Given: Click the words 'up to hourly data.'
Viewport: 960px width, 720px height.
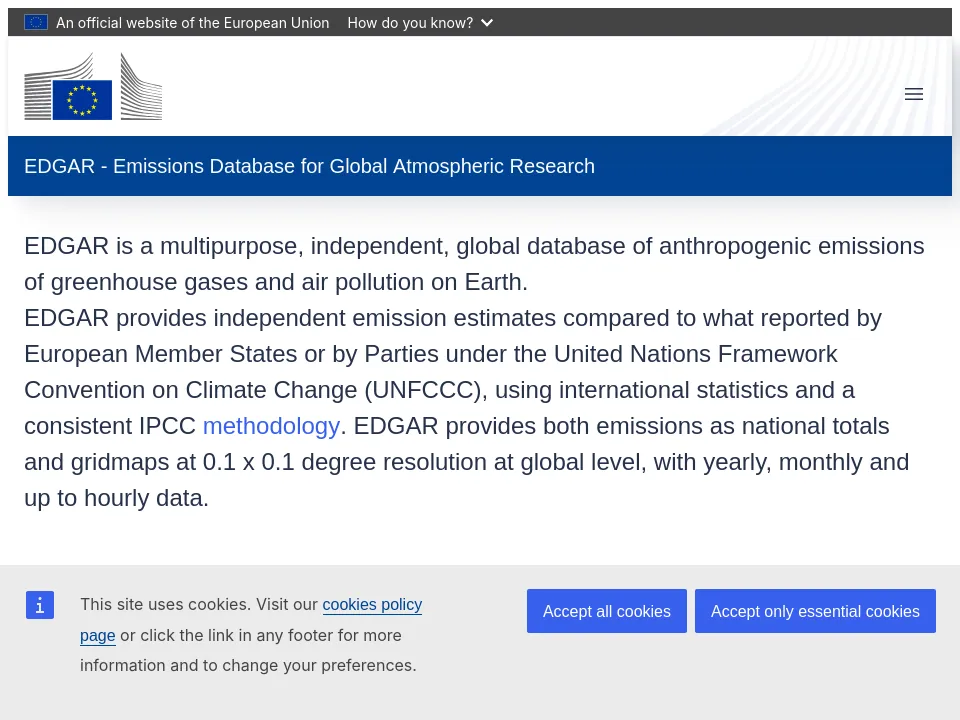Looking at the screenshot, I should 116,498.
